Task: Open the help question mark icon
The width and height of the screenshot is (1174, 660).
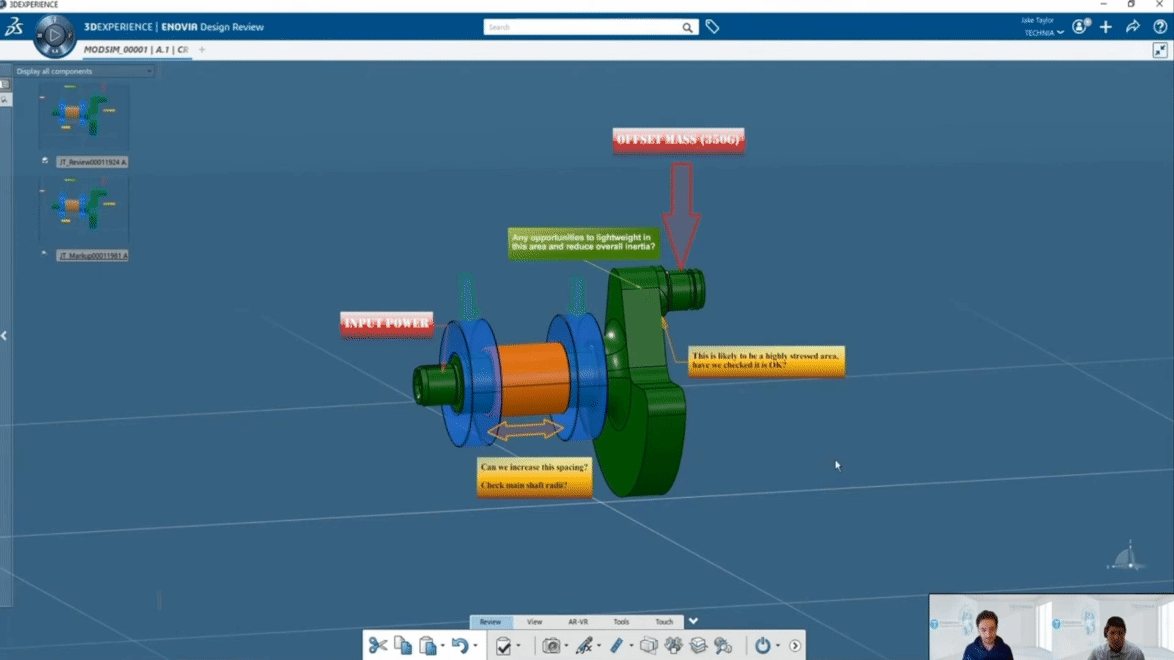Action: click(1159, 27)
